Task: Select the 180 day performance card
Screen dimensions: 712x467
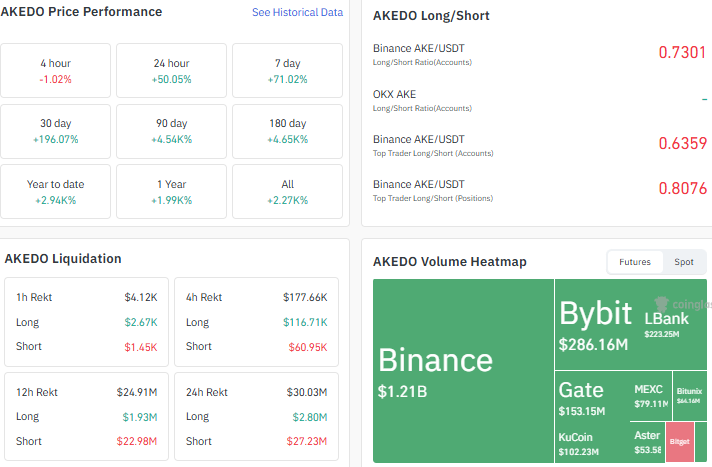Action: pos(287,131)
